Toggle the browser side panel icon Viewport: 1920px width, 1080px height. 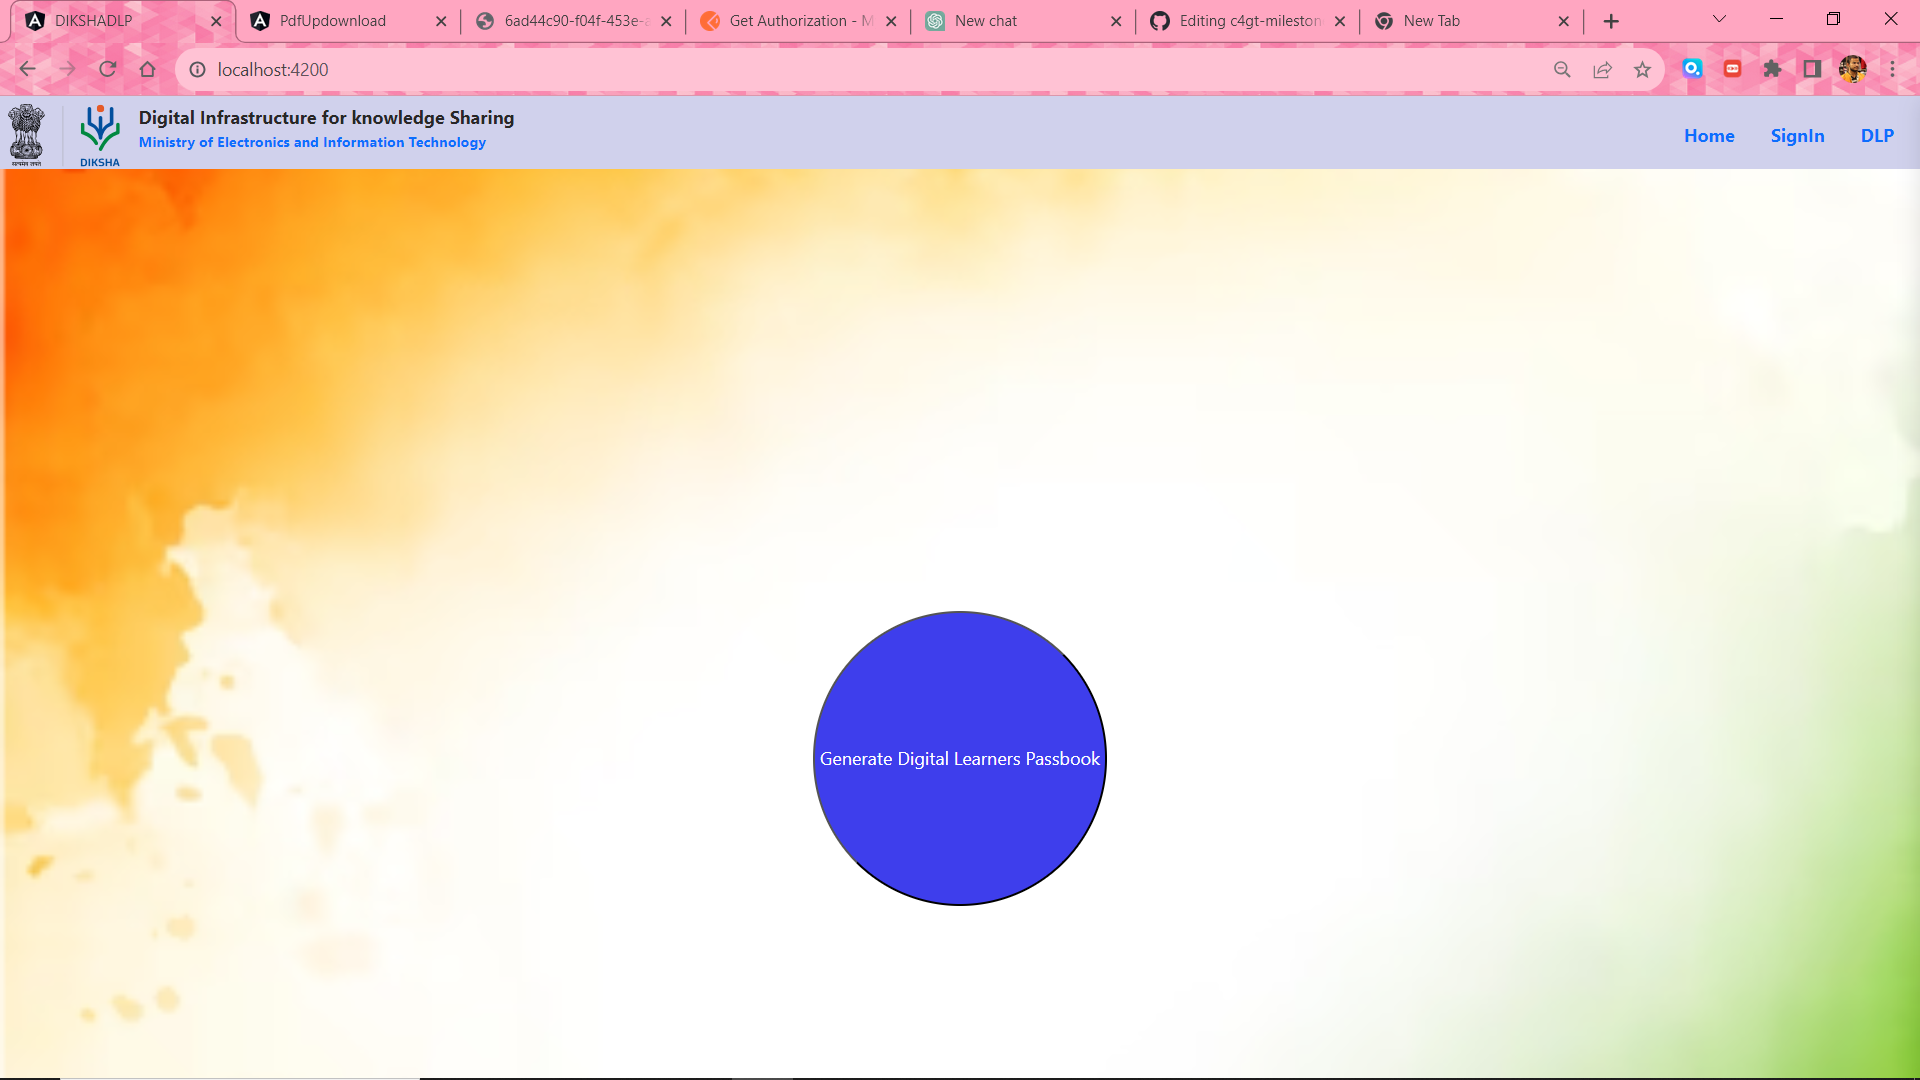coord(1812,69)
